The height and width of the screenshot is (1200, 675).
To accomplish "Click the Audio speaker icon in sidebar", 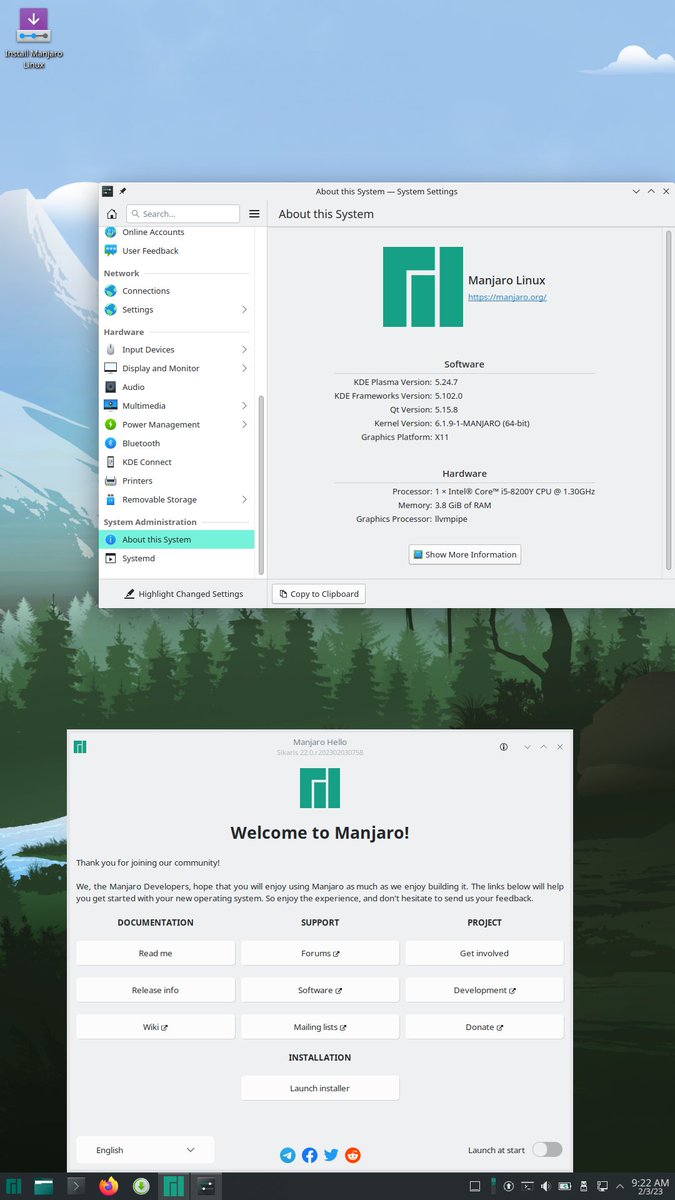I will 111,387.
